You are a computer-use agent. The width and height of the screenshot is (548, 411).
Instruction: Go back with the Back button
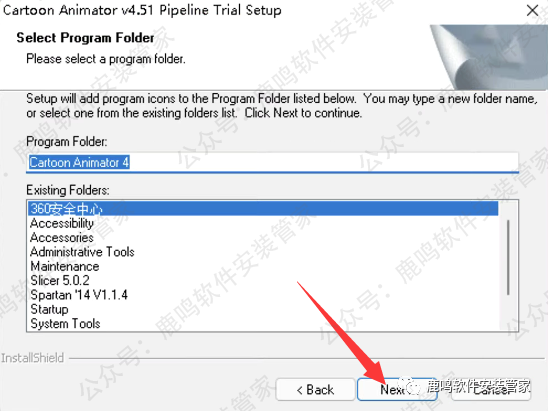point(315,389)
